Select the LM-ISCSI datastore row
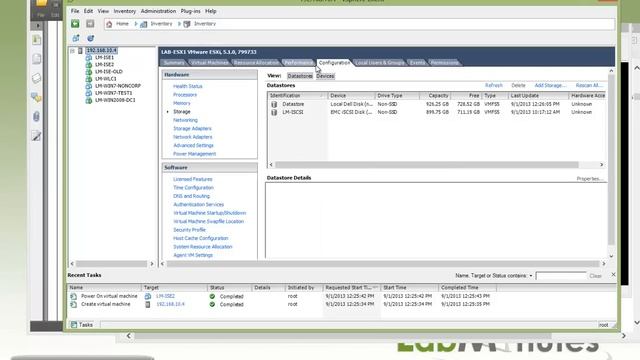Viewport: 640px width, 360px height. pyautogui.click(x=436, y=112)
